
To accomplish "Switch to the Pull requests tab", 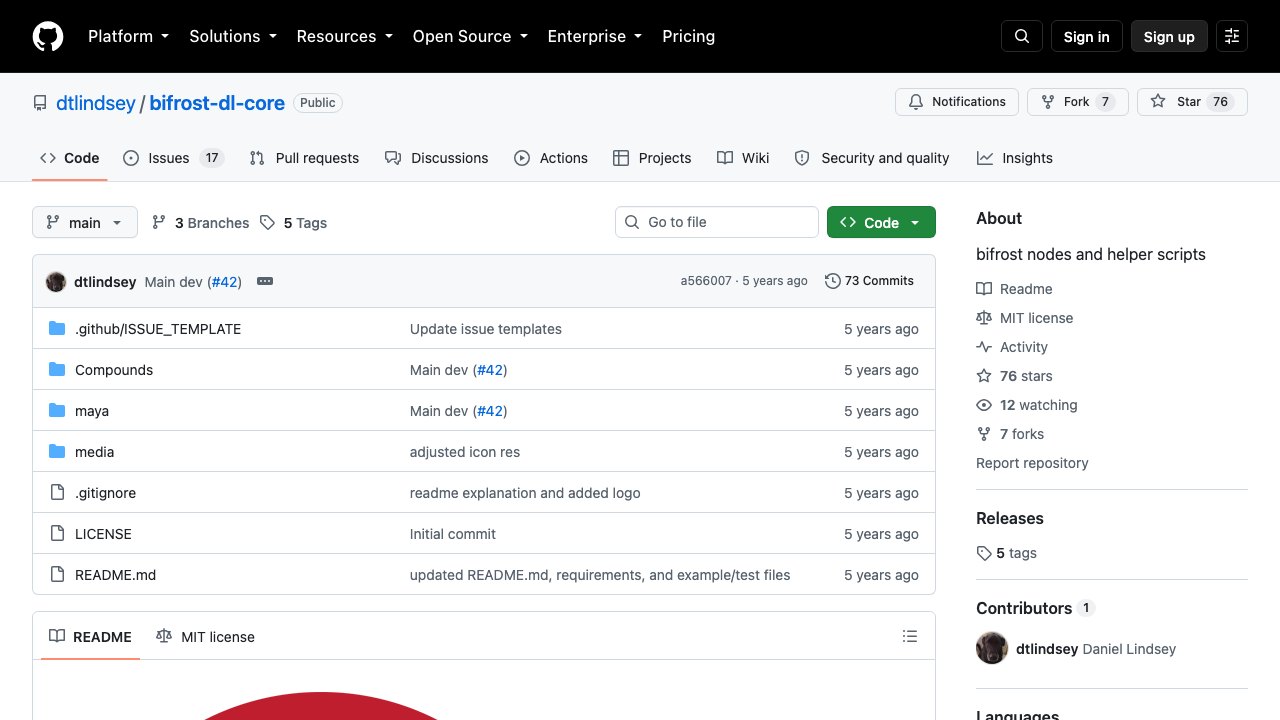I will click(x=304, y=158).
